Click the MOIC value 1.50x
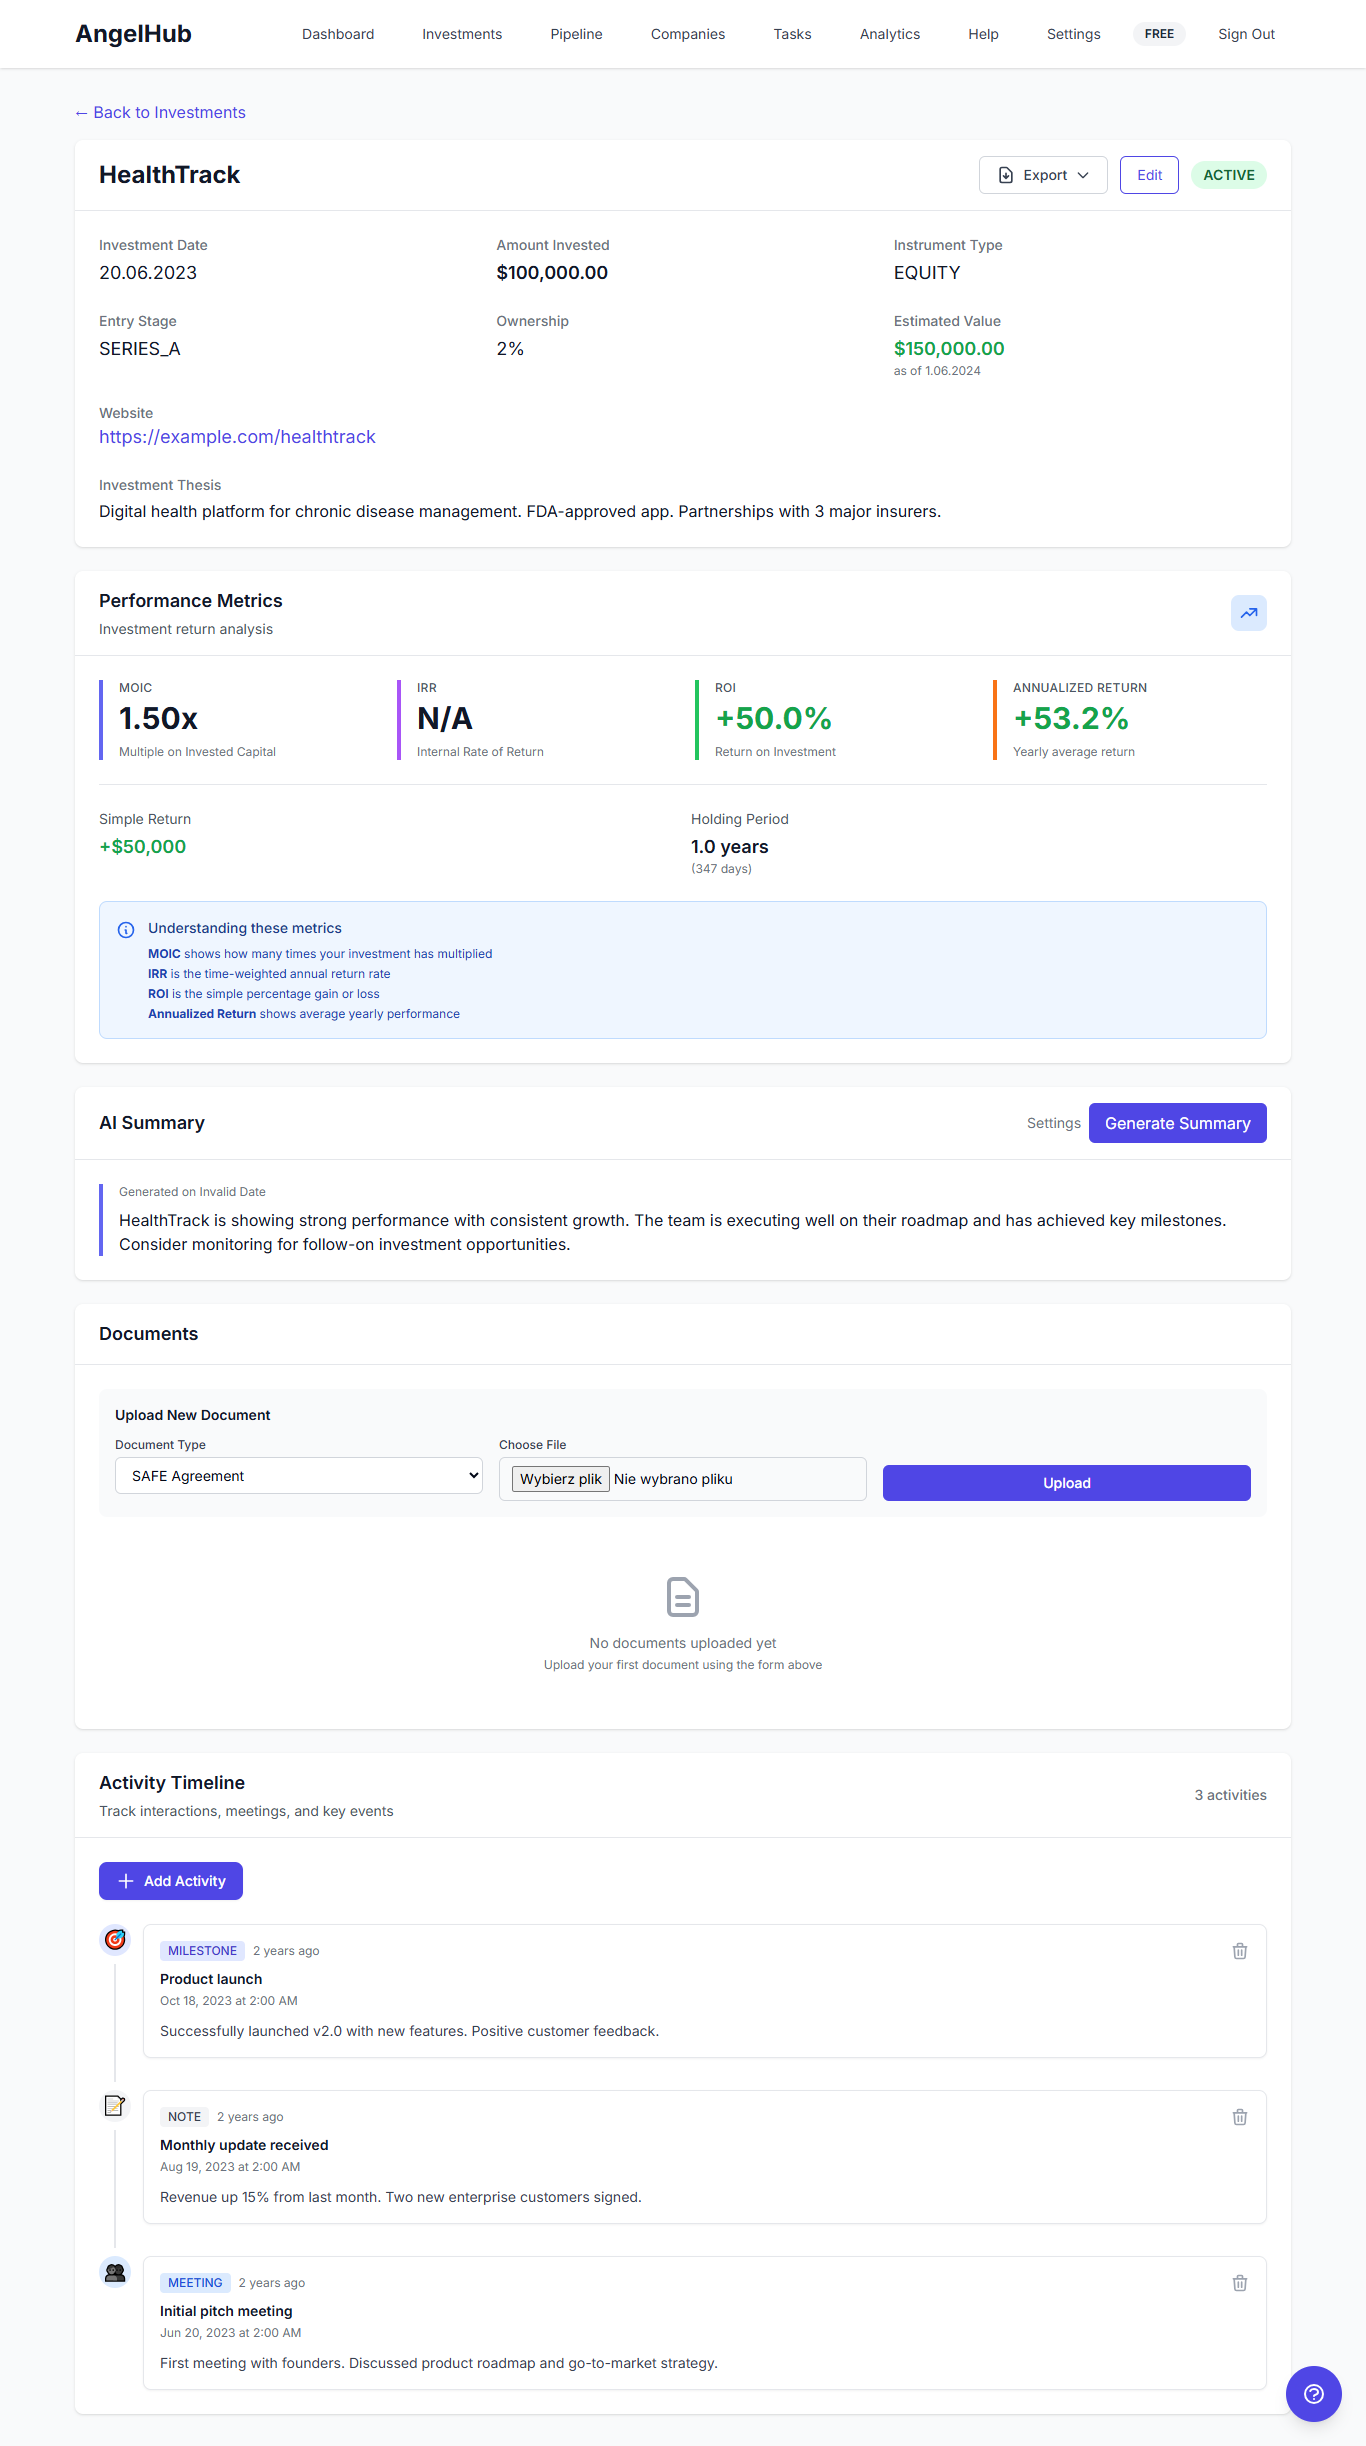Viewport: 1366px width, 2446px height. click(x=158, y=718)
